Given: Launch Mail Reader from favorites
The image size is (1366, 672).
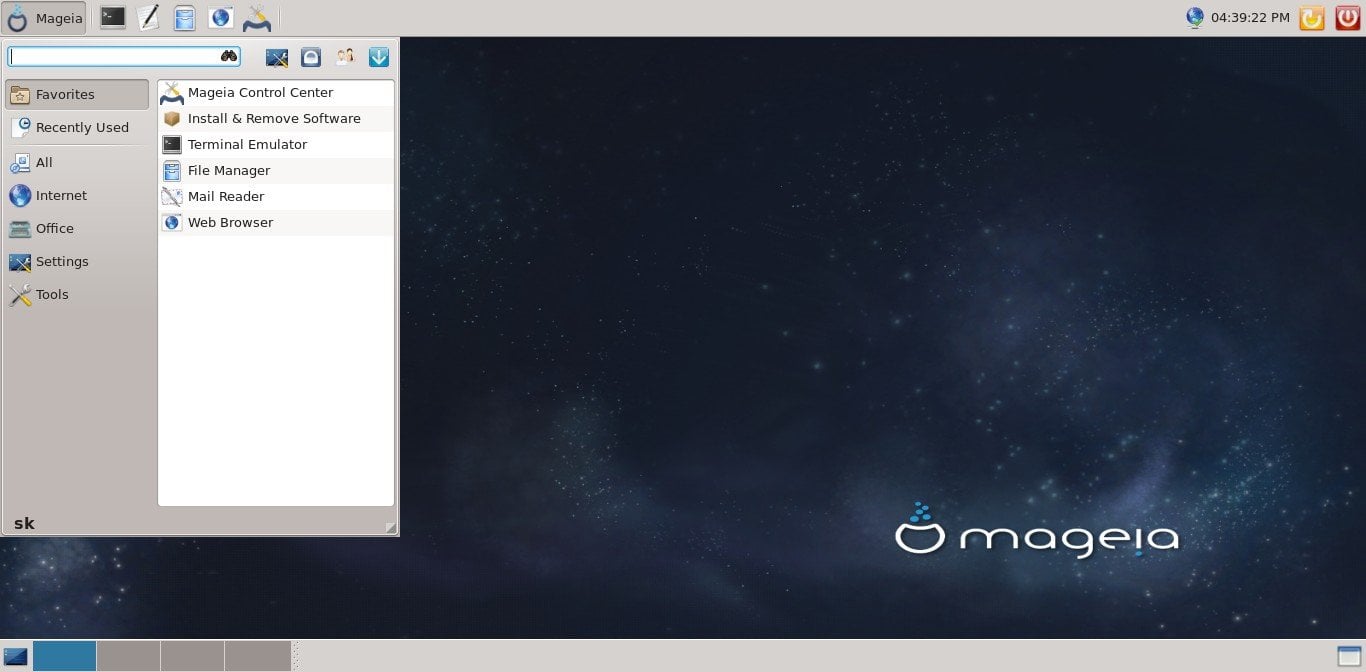Looking at the screenshot, I should (275, 197).
